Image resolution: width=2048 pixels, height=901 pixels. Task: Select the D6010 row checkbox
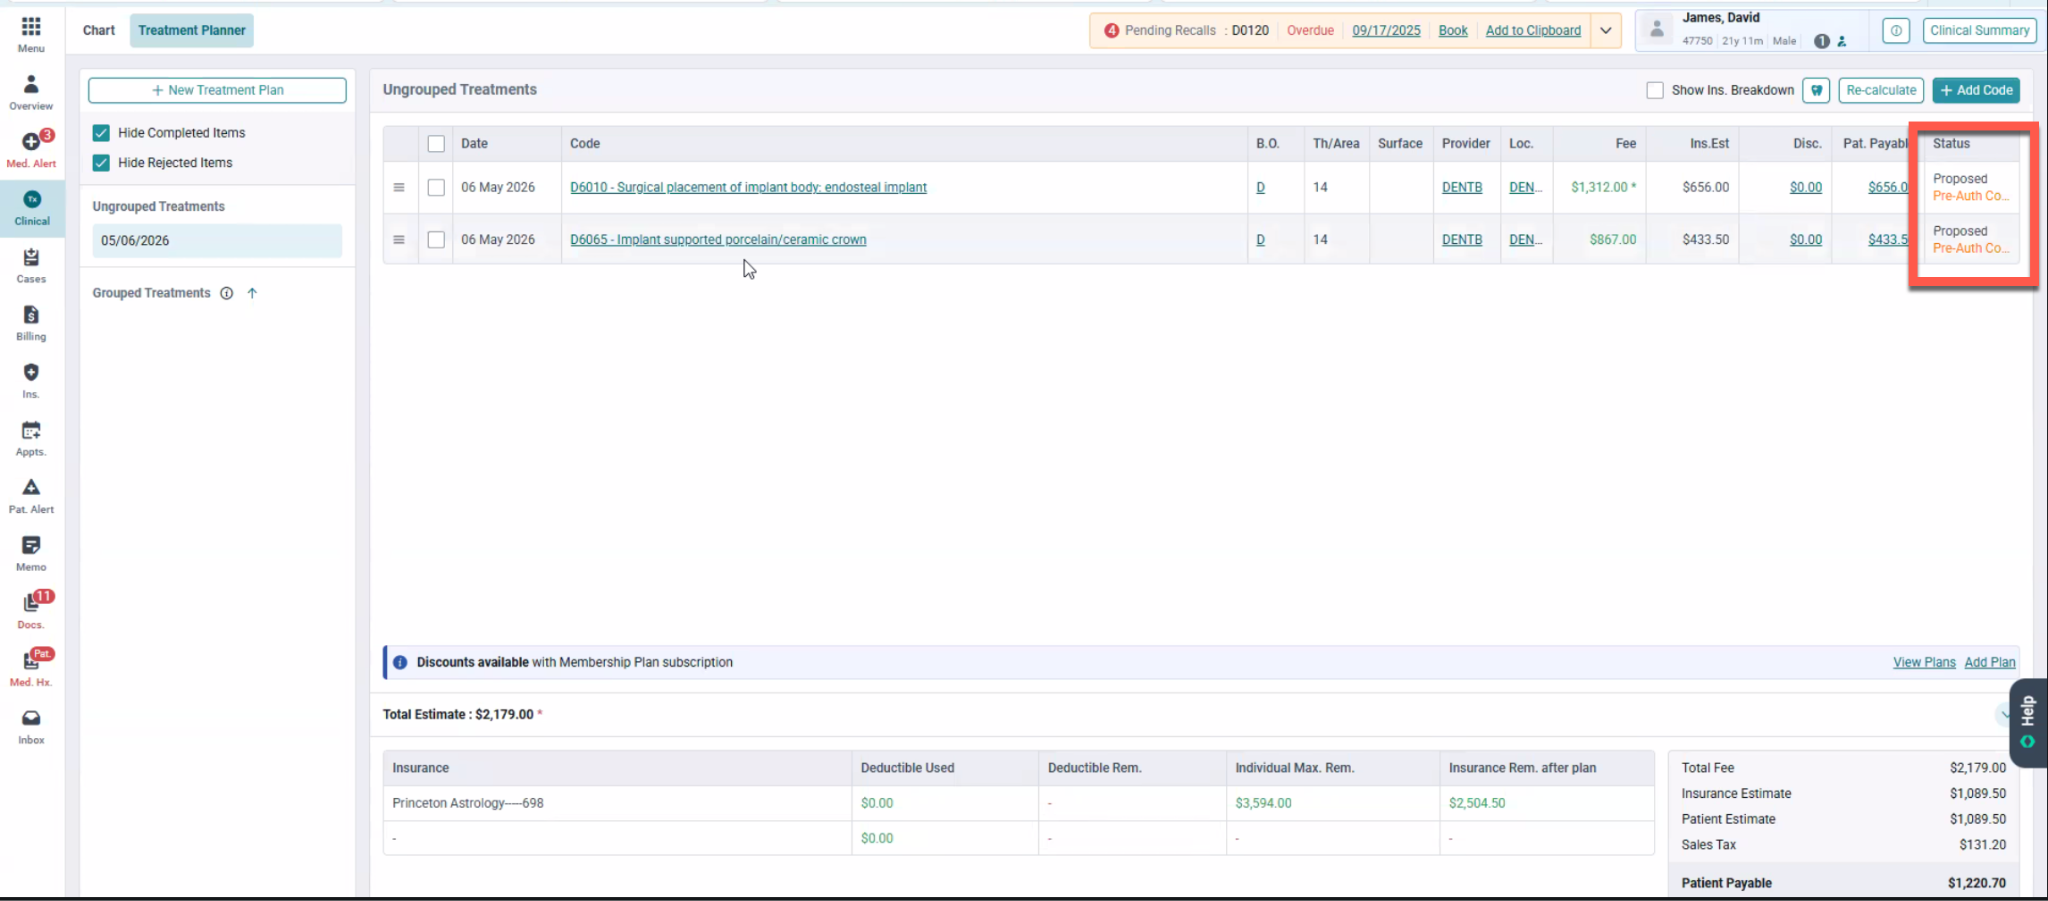coord(436,187)
